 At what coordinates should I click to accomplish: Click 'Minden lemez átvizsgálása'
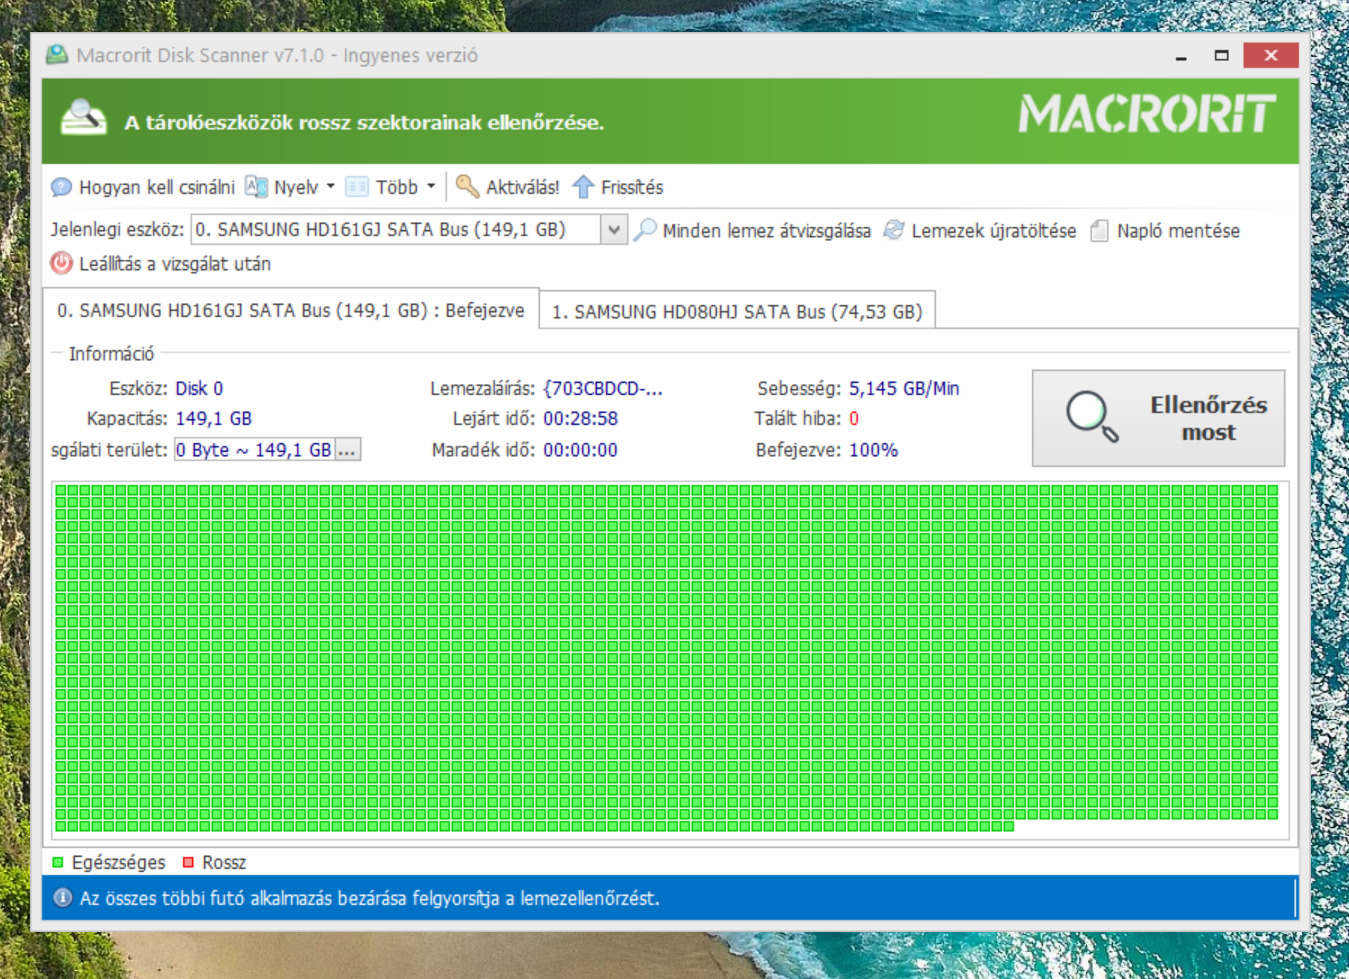[x=766, y=231]
